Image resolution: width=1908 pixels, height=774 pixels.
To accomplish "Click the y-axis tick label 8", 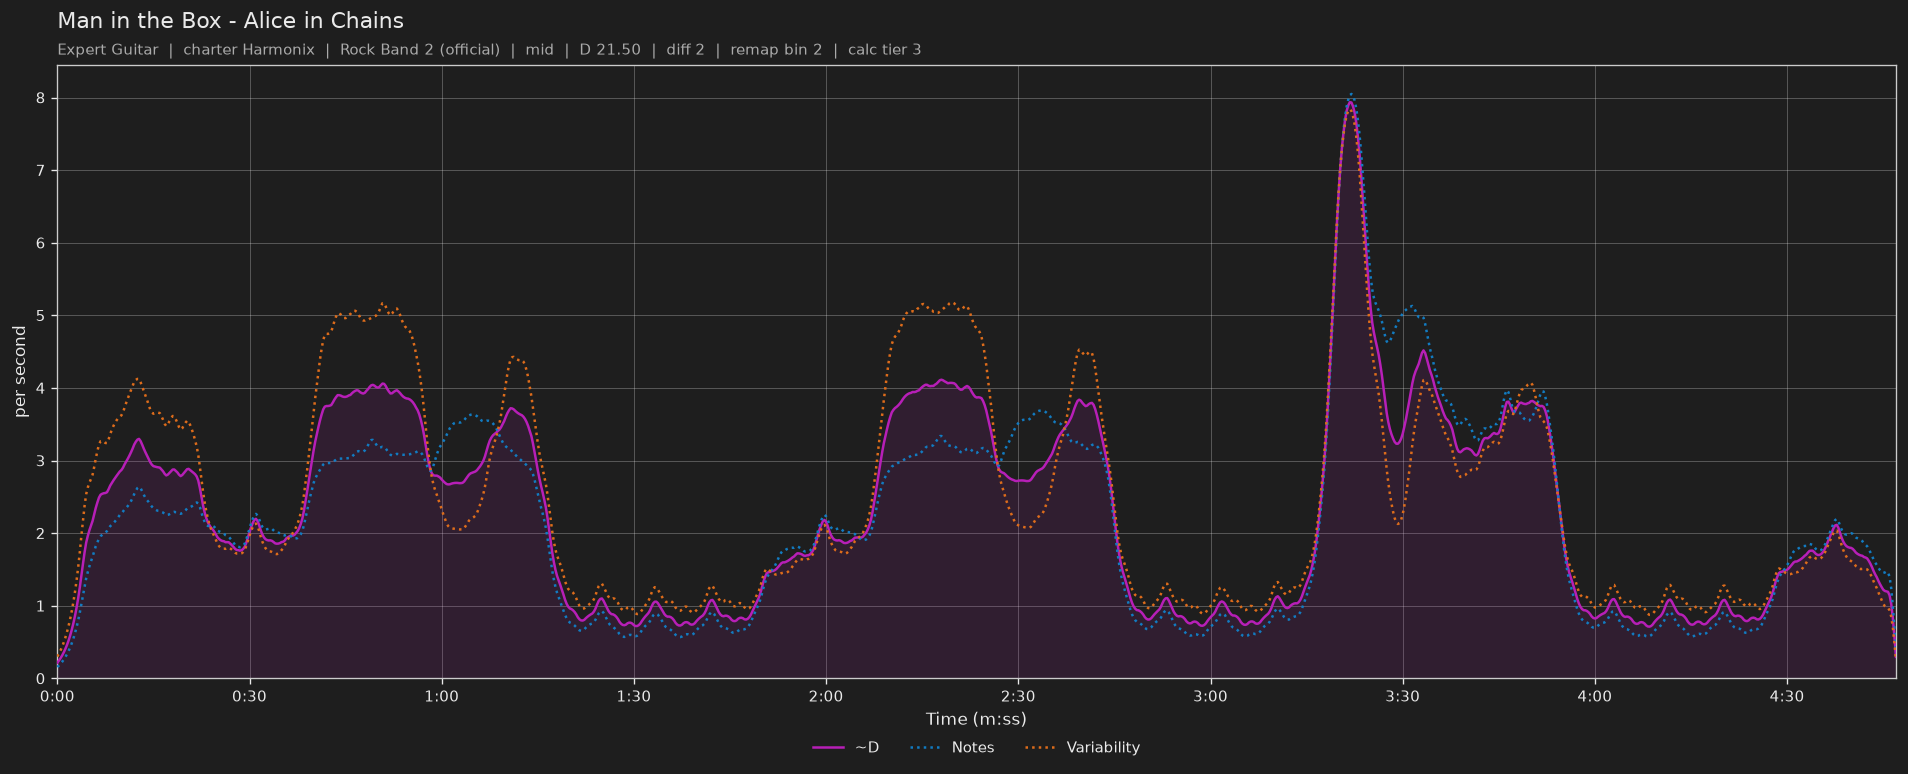I will 42,98.
